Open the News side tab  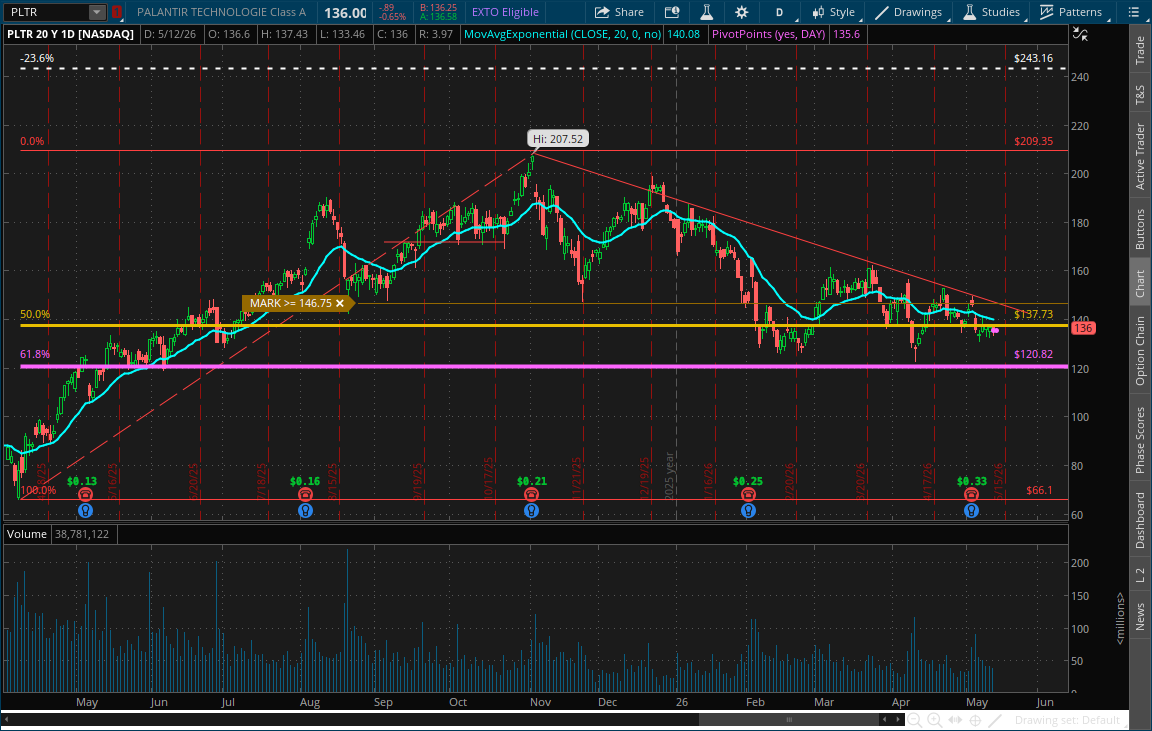[x=1140, y=616]
